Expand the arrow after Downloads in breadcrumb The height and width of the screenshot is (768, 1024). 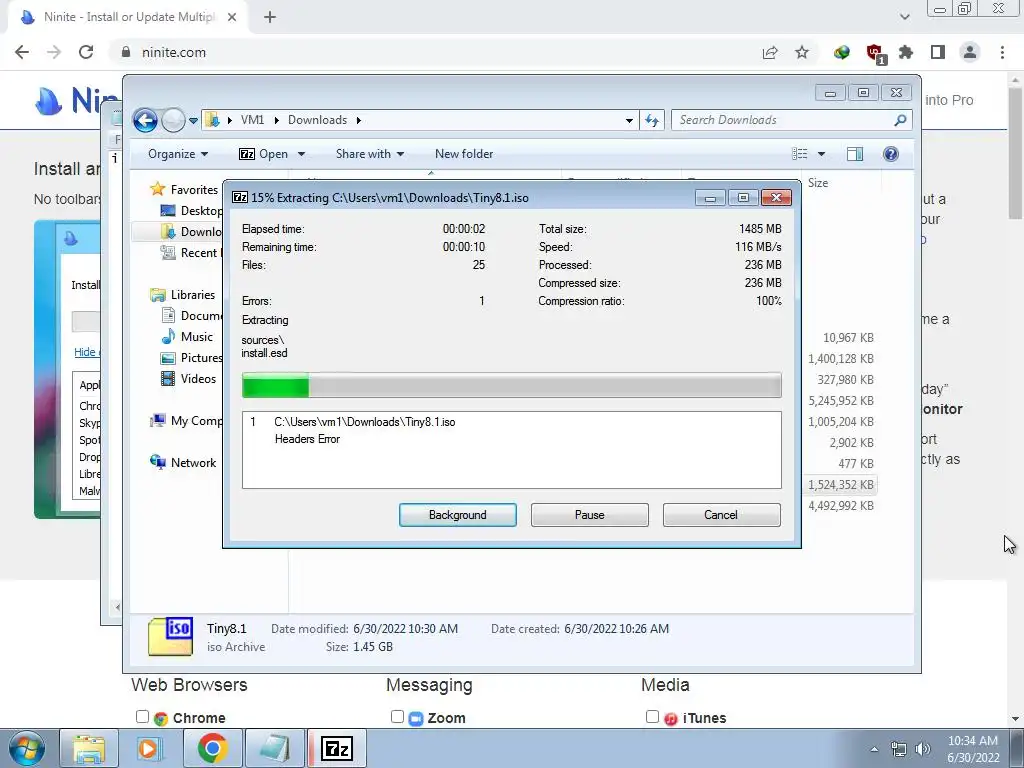click(x=359, y=120)
